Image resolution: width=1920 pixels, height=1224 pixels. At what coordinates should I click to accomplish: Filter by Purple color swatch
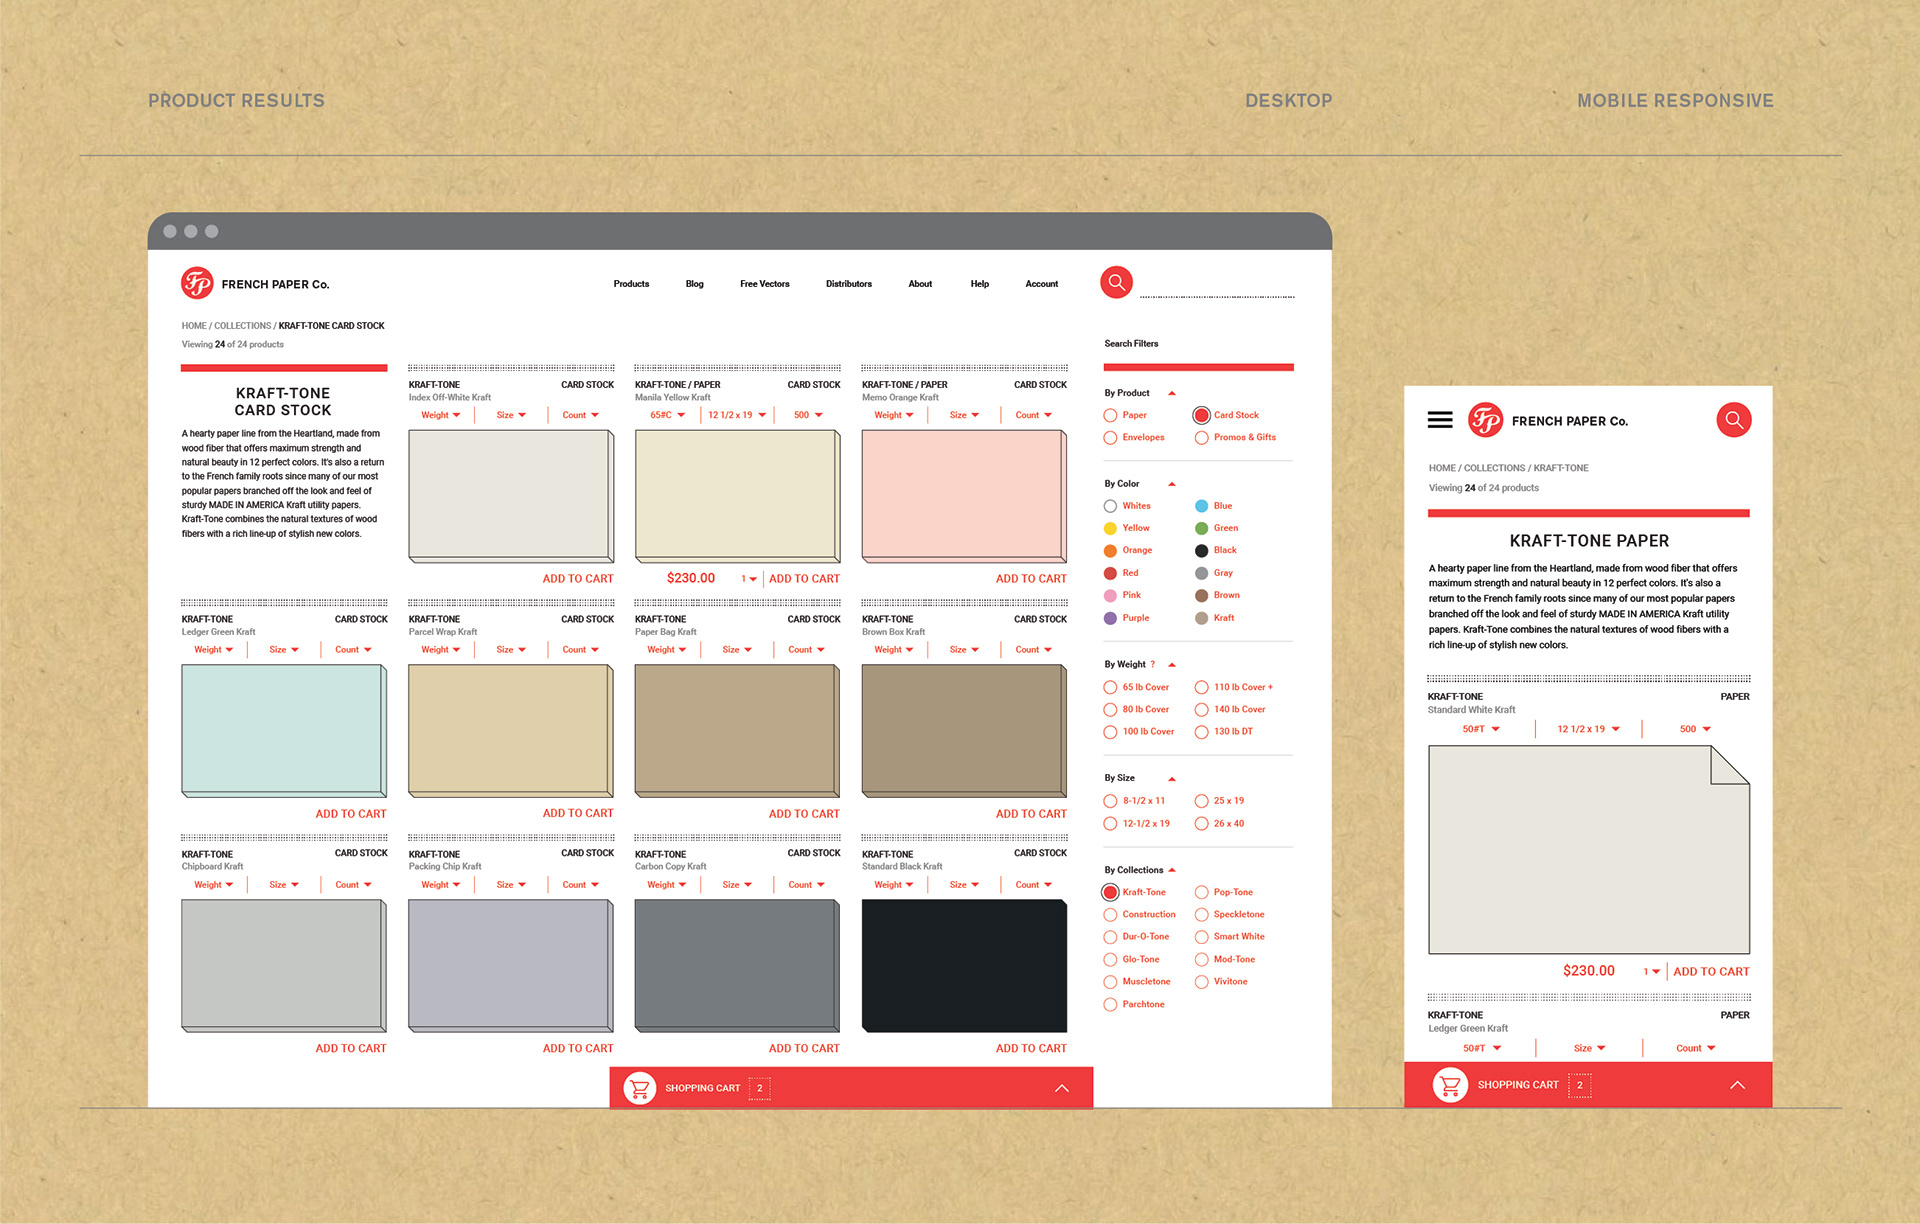(1110, 618)
